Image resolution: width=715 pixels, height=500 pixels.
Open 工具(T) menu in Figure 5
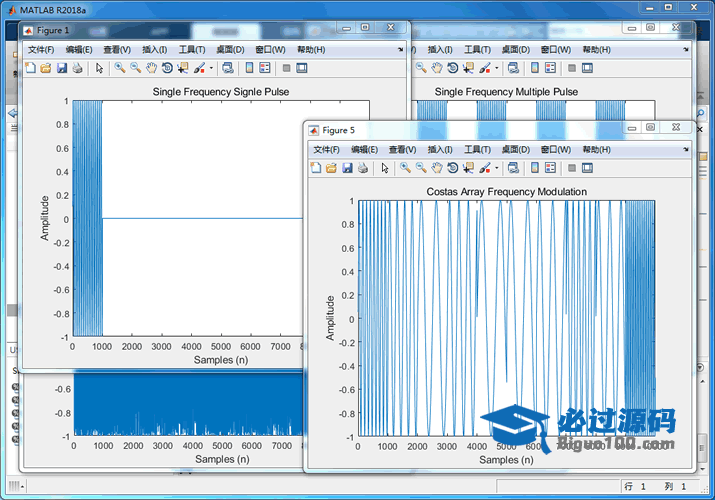[x=477, y=149]
